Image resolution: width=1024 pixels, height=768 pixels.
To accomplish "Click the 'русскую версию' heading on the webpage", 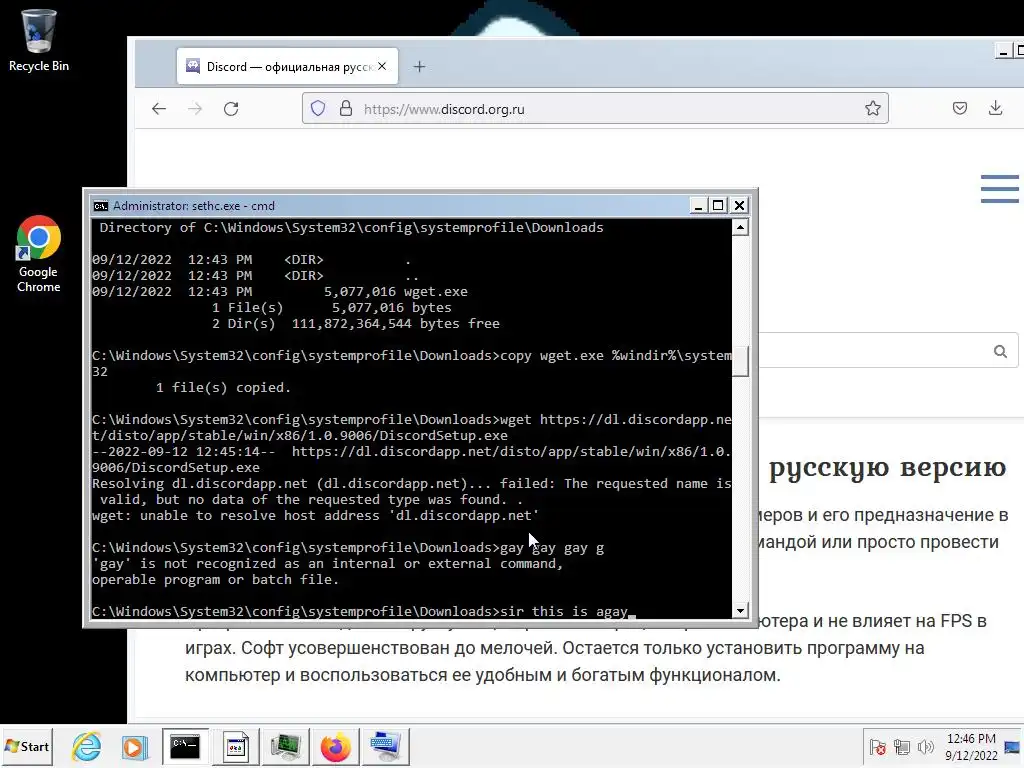I will (x=888, y=468).
